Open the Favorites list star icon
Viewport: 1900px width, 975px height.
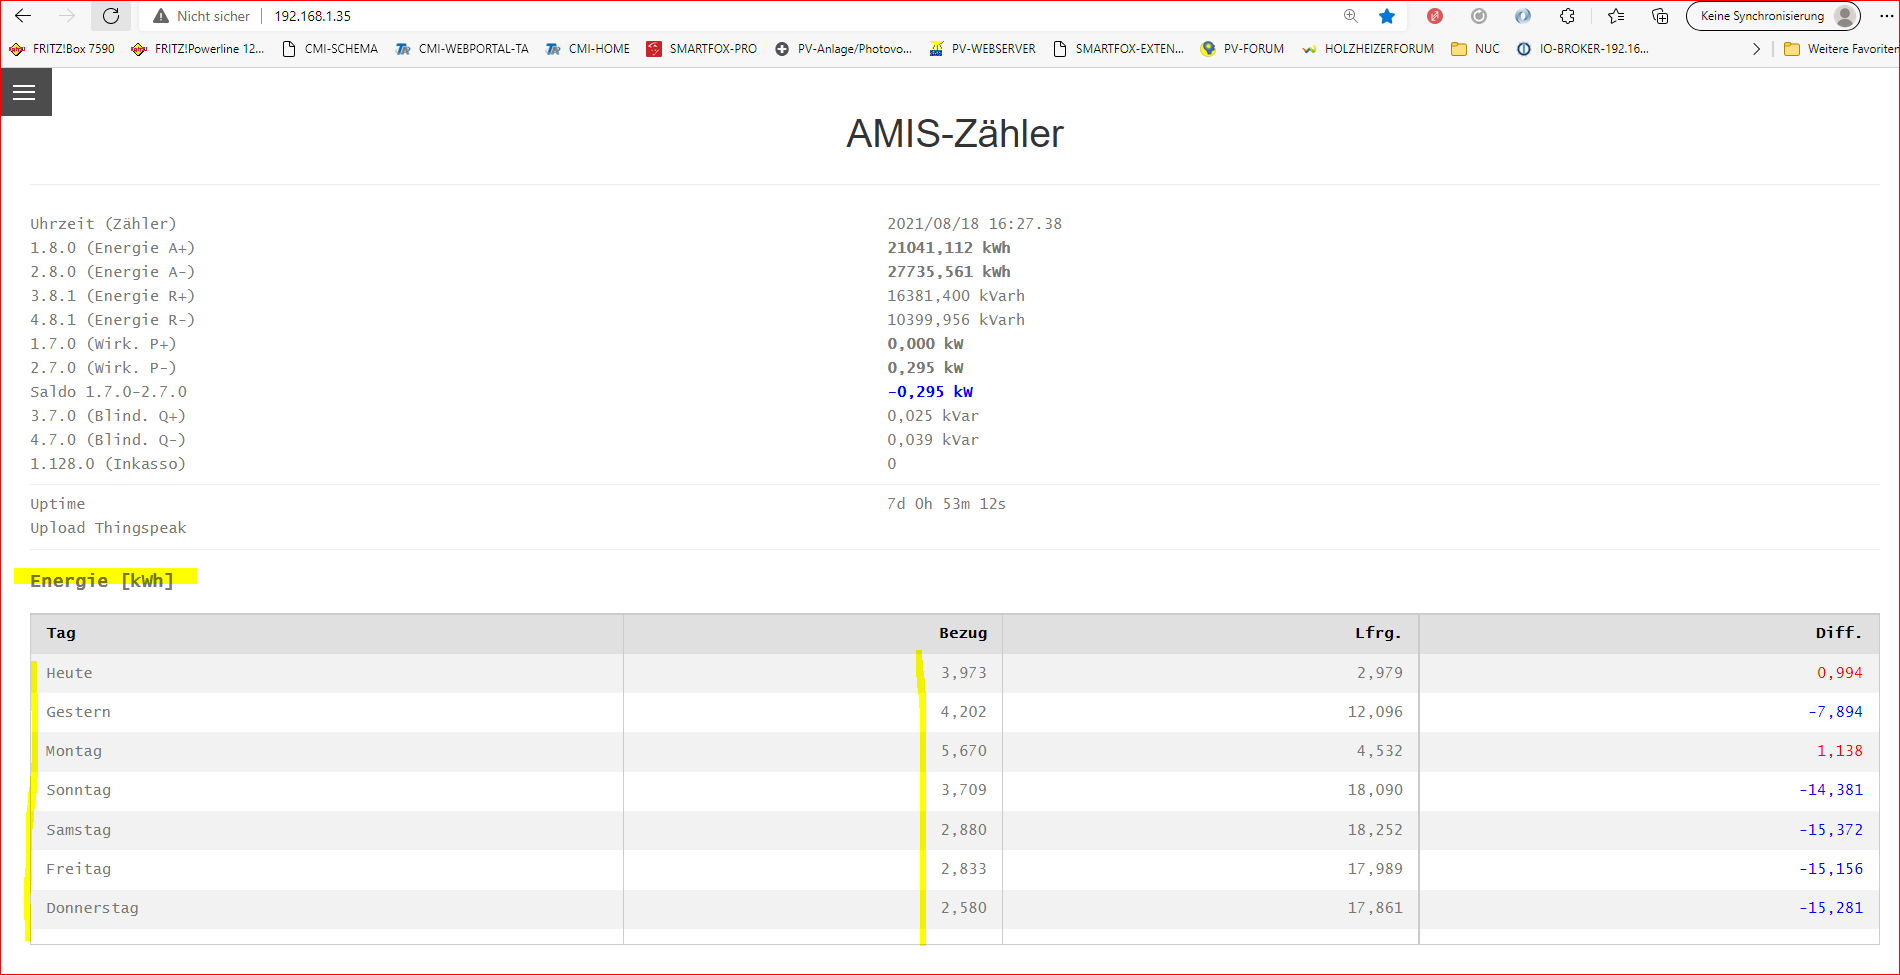coord(1616,16)
